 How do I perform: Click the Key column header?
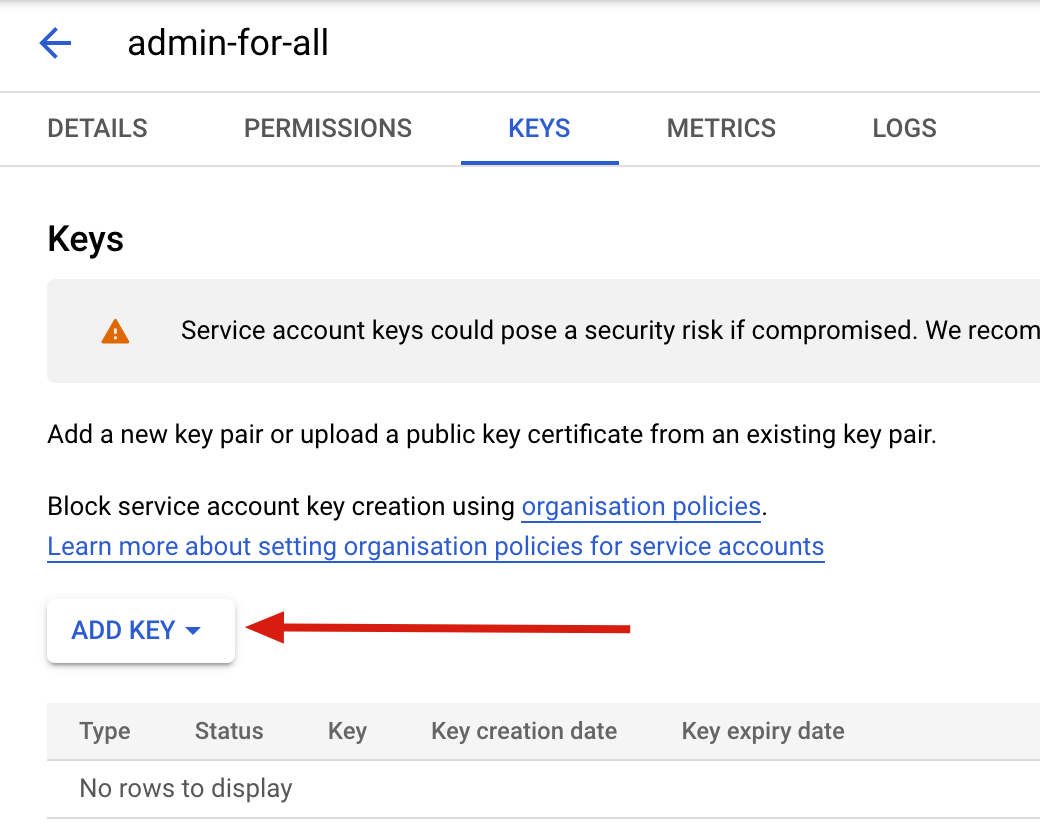click(x=347, y=731)
